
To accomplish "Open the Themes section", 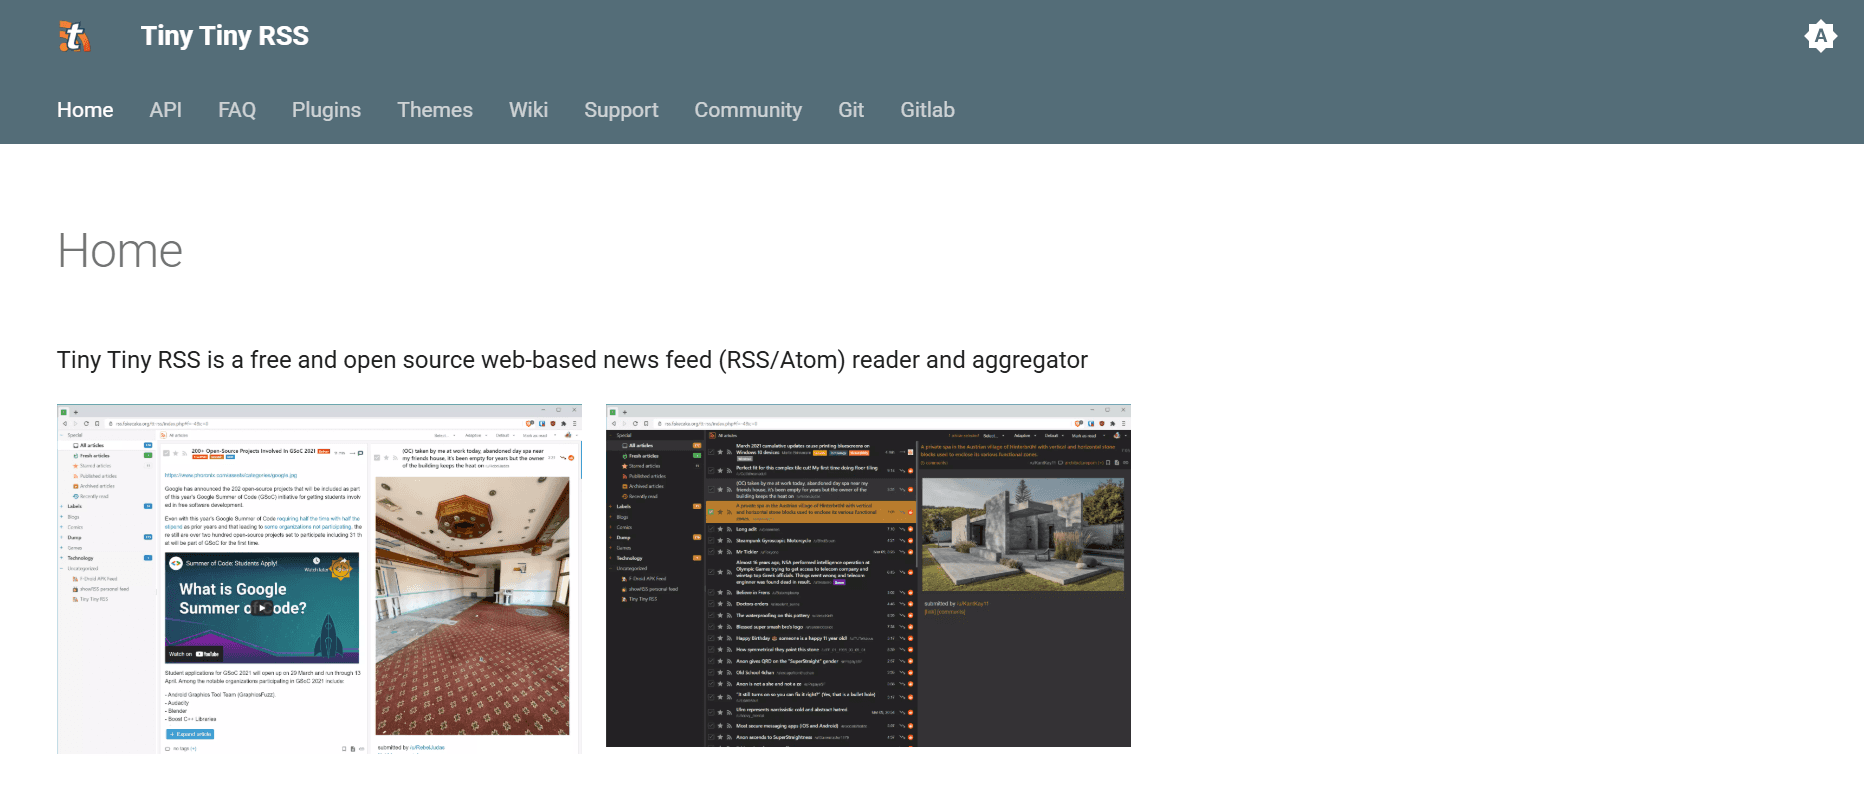I will [x=434, y=110].
